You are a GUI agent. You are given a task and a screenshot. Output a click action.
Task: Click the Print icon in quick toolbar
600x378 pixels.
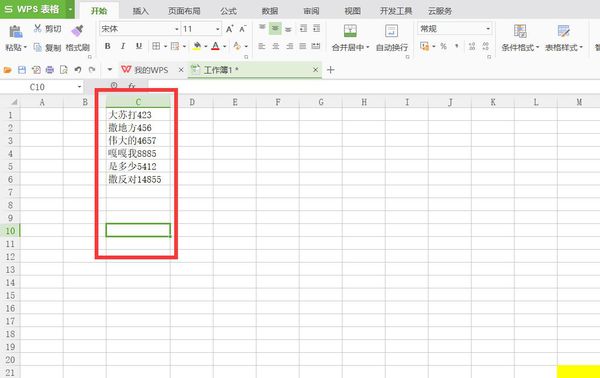50,70
